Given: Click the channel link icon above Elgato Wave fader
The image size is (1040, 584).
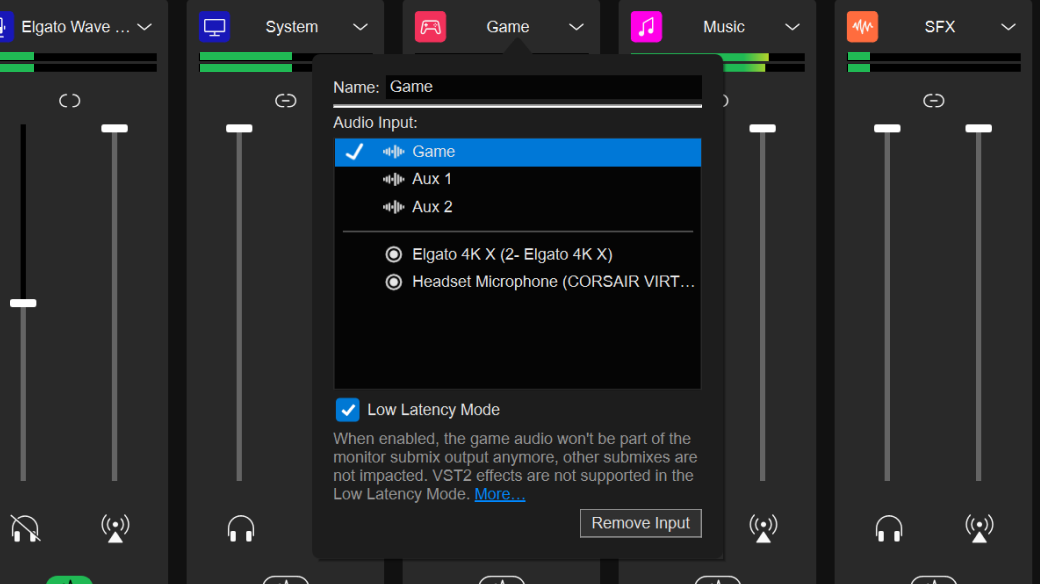Looking at the screenshot, I should pyautogui.click(x=70, y=100).
